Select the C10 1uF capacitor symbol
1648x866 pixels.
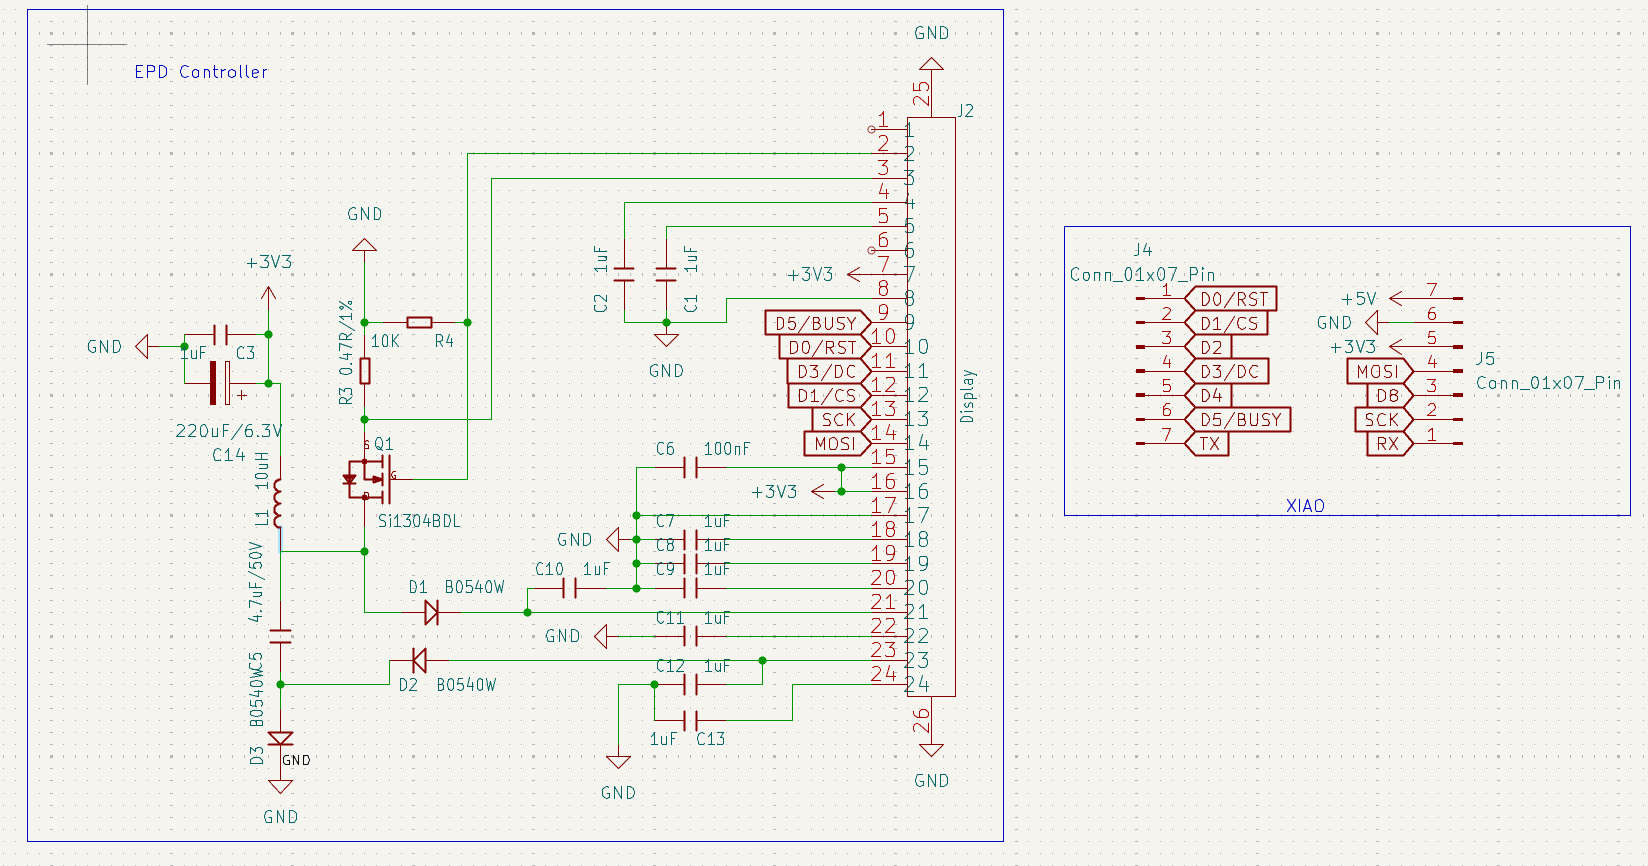[x=570, y=588]
